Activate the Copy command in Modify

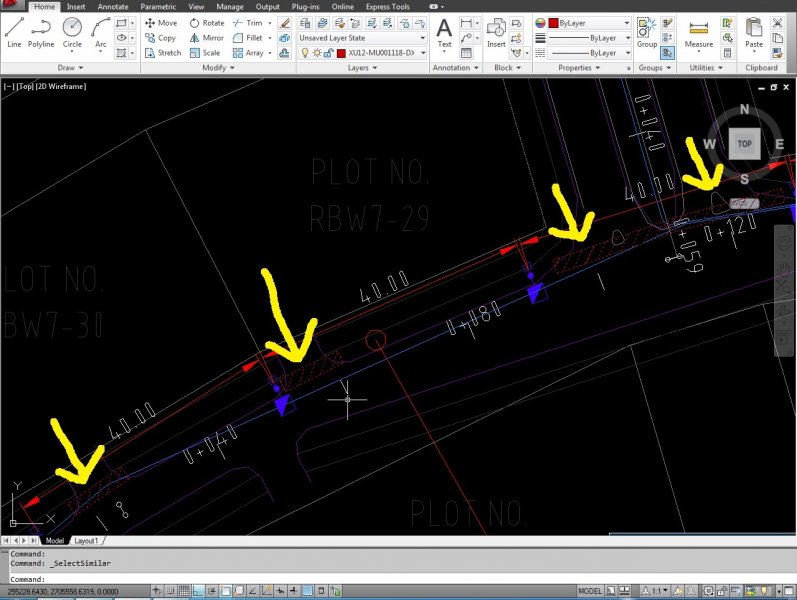[x=161, y=38]
